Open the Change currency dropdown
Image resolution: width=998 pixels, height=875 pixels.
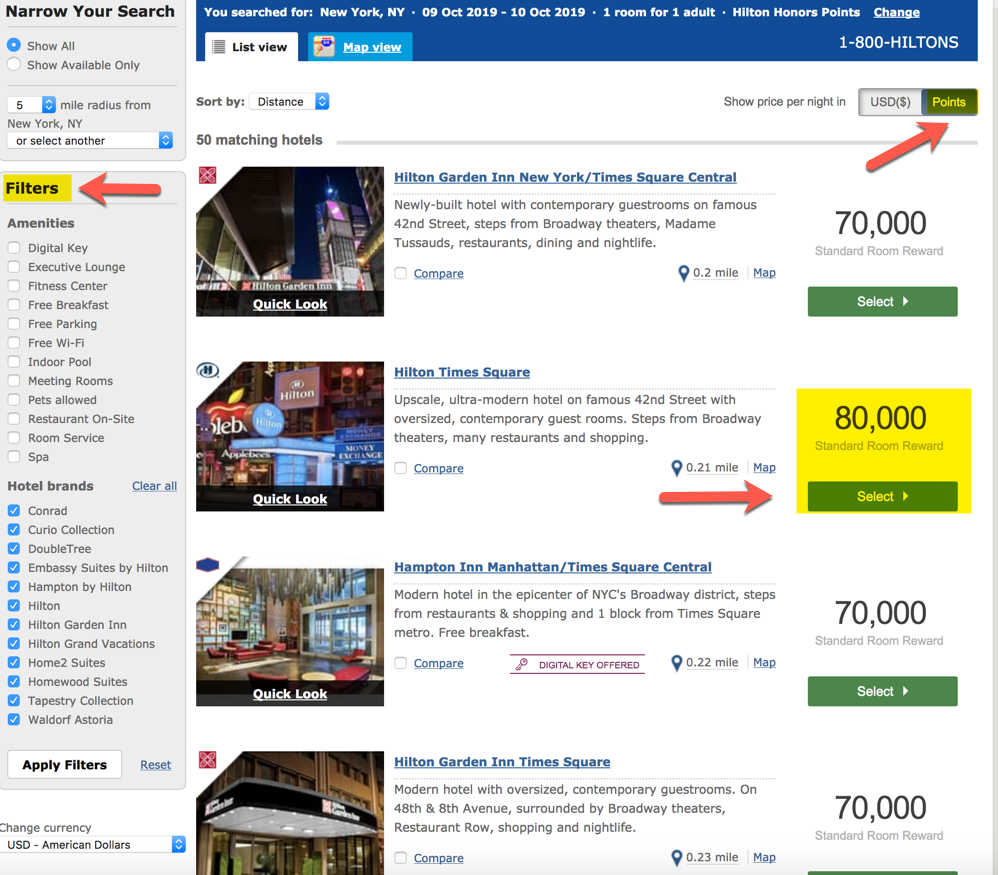(93, 844)
